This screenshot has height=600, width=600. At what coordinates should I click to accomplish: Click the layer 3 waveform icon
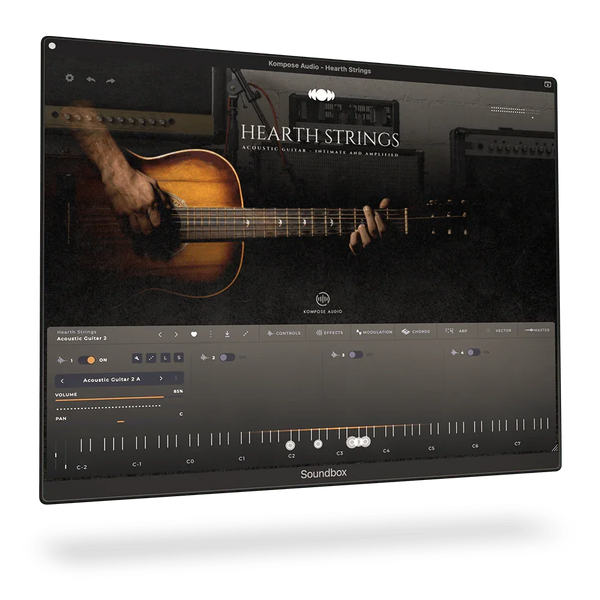point(335,355)
